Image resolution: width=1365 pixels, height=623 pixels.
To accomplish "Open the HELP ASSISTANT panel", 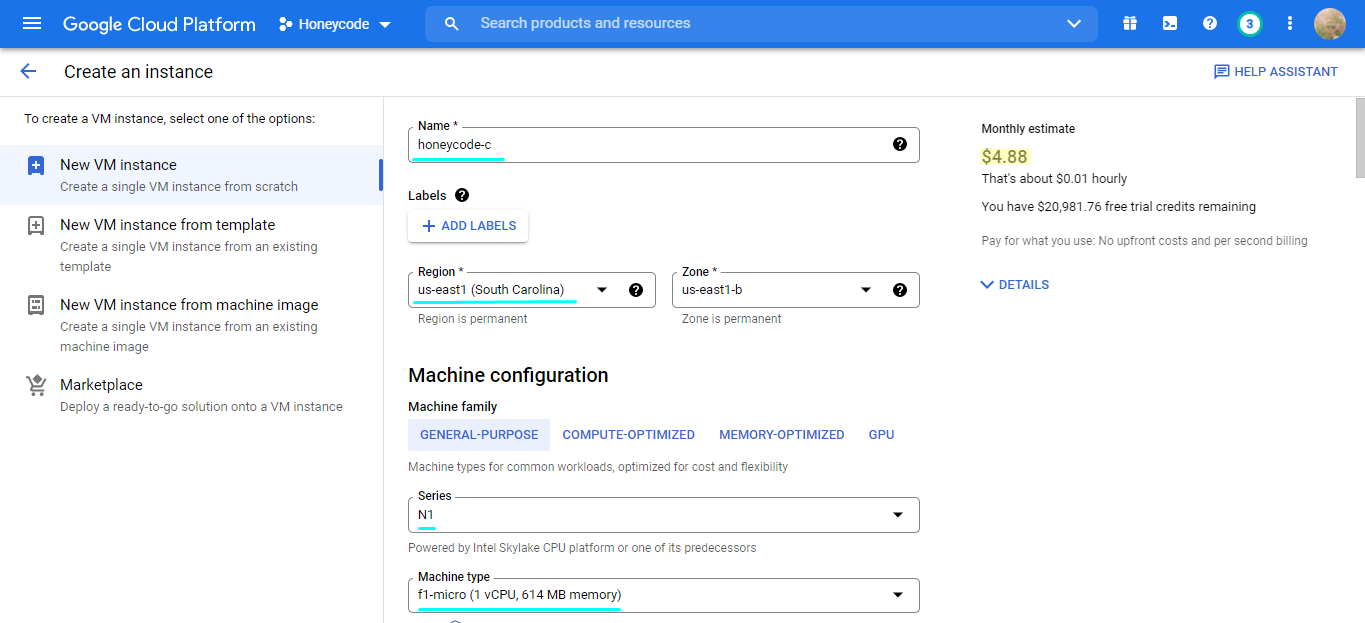I will click(1275, 72).
